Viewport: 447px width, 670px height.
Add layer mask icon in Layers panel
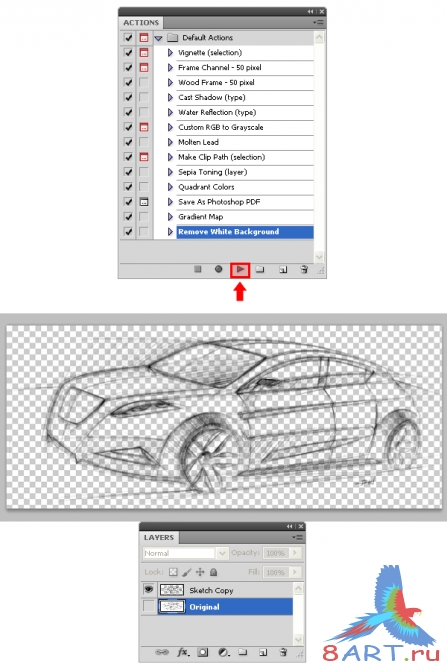click(203, 652)
